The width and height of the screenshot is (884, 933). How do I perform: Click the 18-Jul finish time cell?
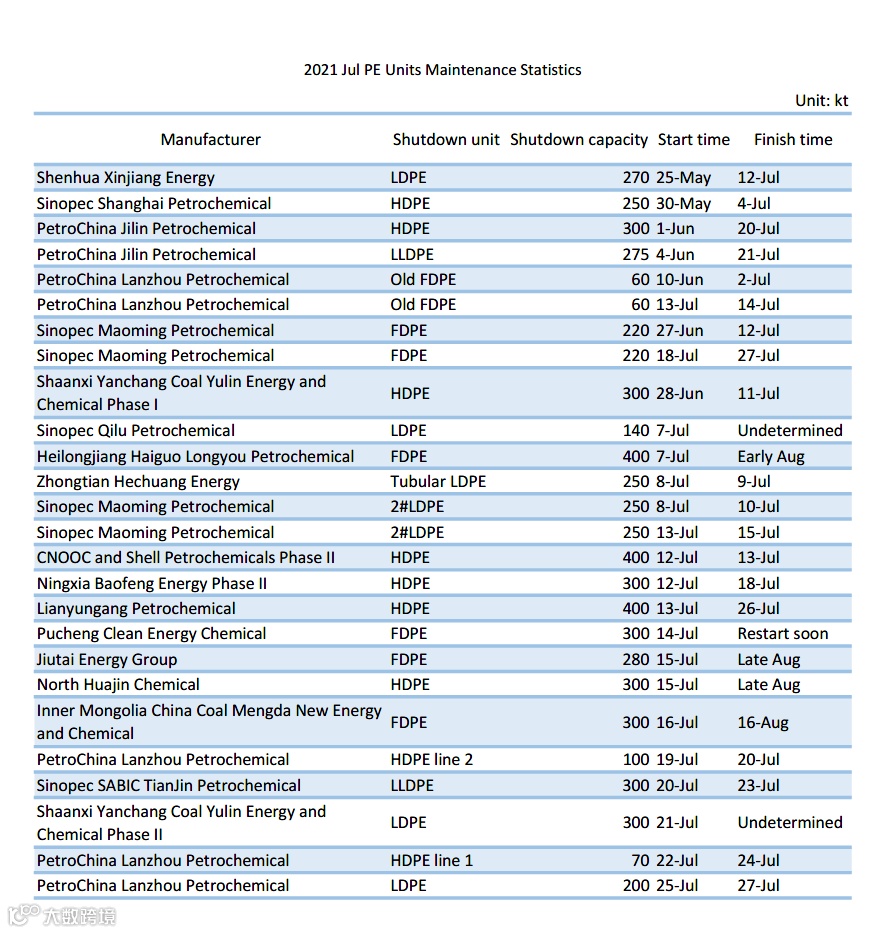click(758, 584)
